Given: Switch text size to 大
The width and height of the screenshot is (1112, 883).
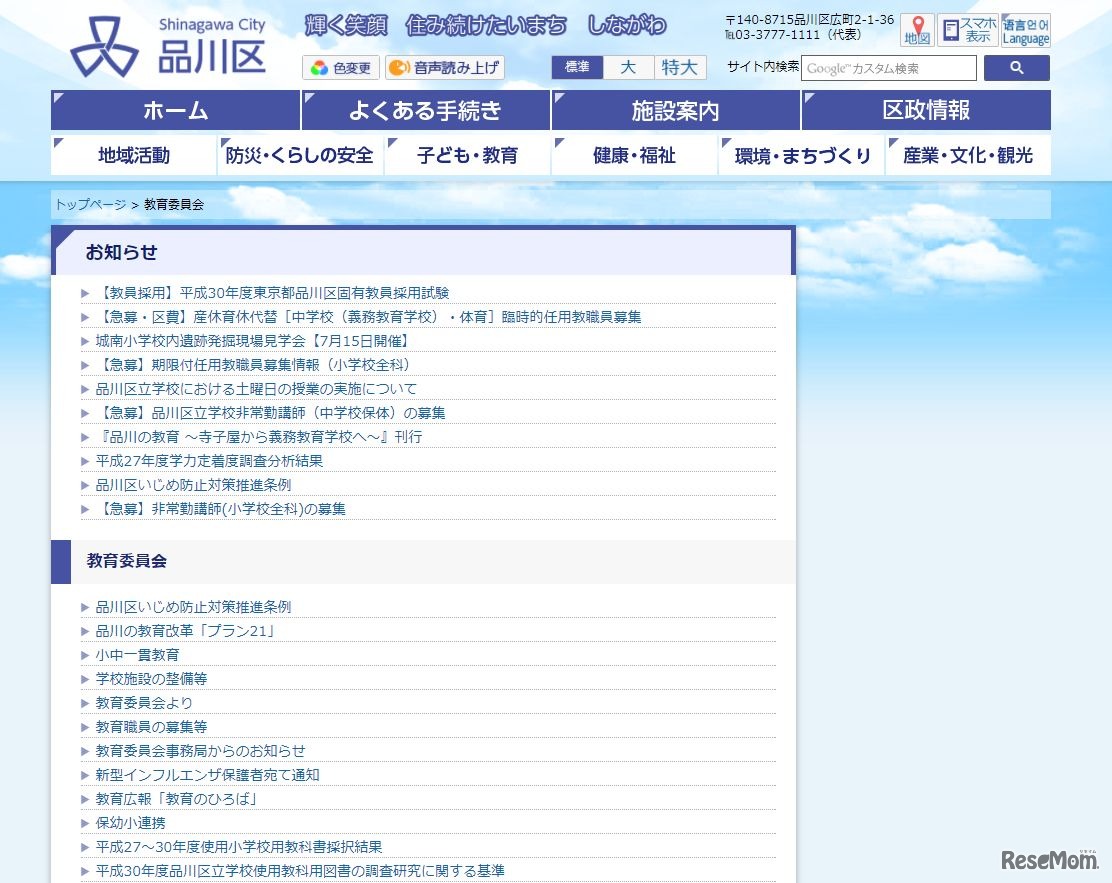Looking at the screenshot, I should (x=627, y=67).
